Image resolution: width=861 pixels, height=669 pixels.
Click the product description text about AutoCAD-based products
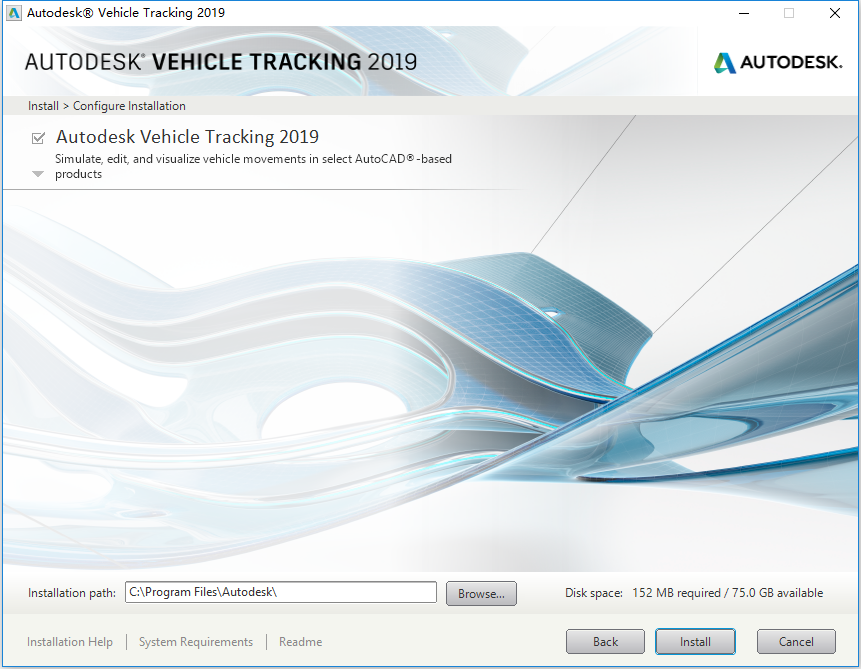253,166
